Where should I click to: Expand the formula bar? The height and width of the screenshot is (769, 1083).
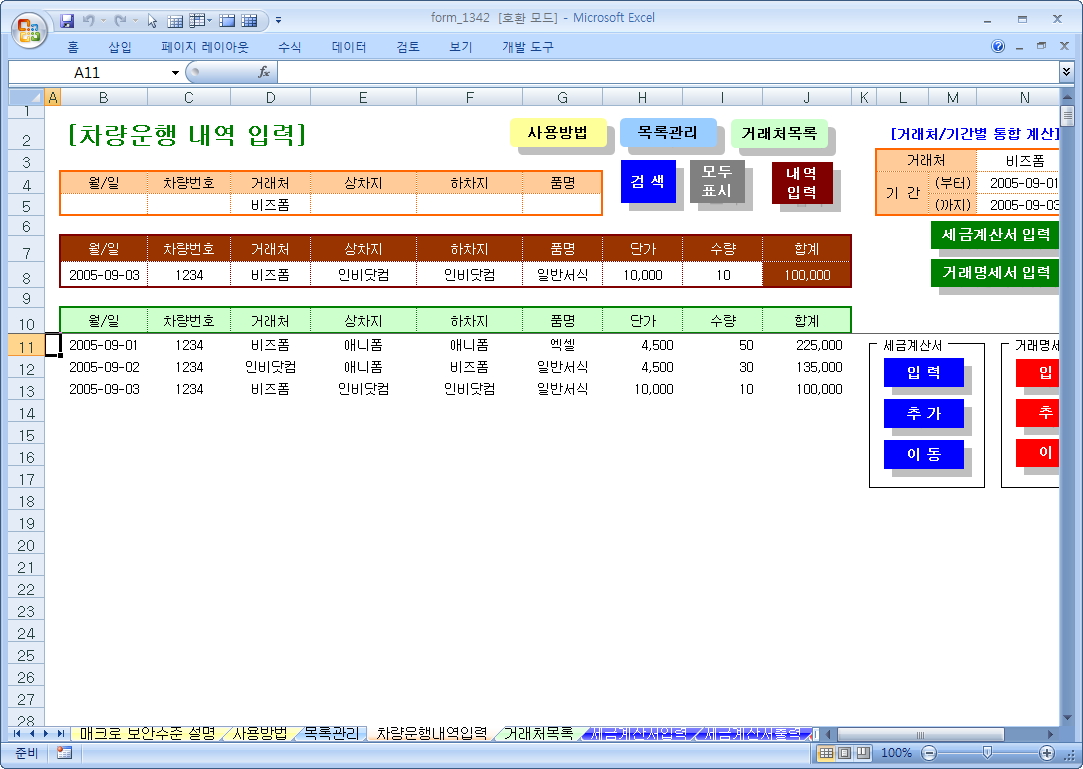point(1066,72)
